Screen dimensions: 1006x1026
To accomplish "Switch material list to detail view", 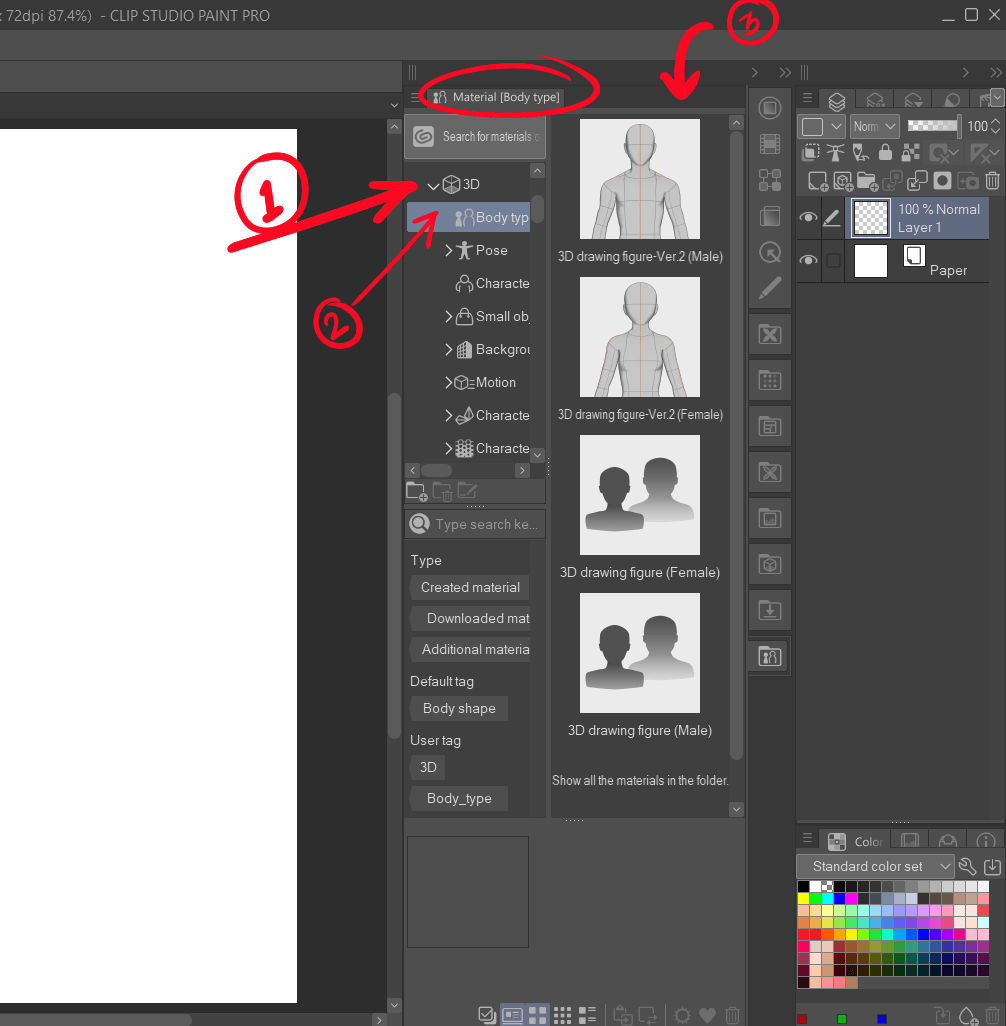I will (587, 1016).
